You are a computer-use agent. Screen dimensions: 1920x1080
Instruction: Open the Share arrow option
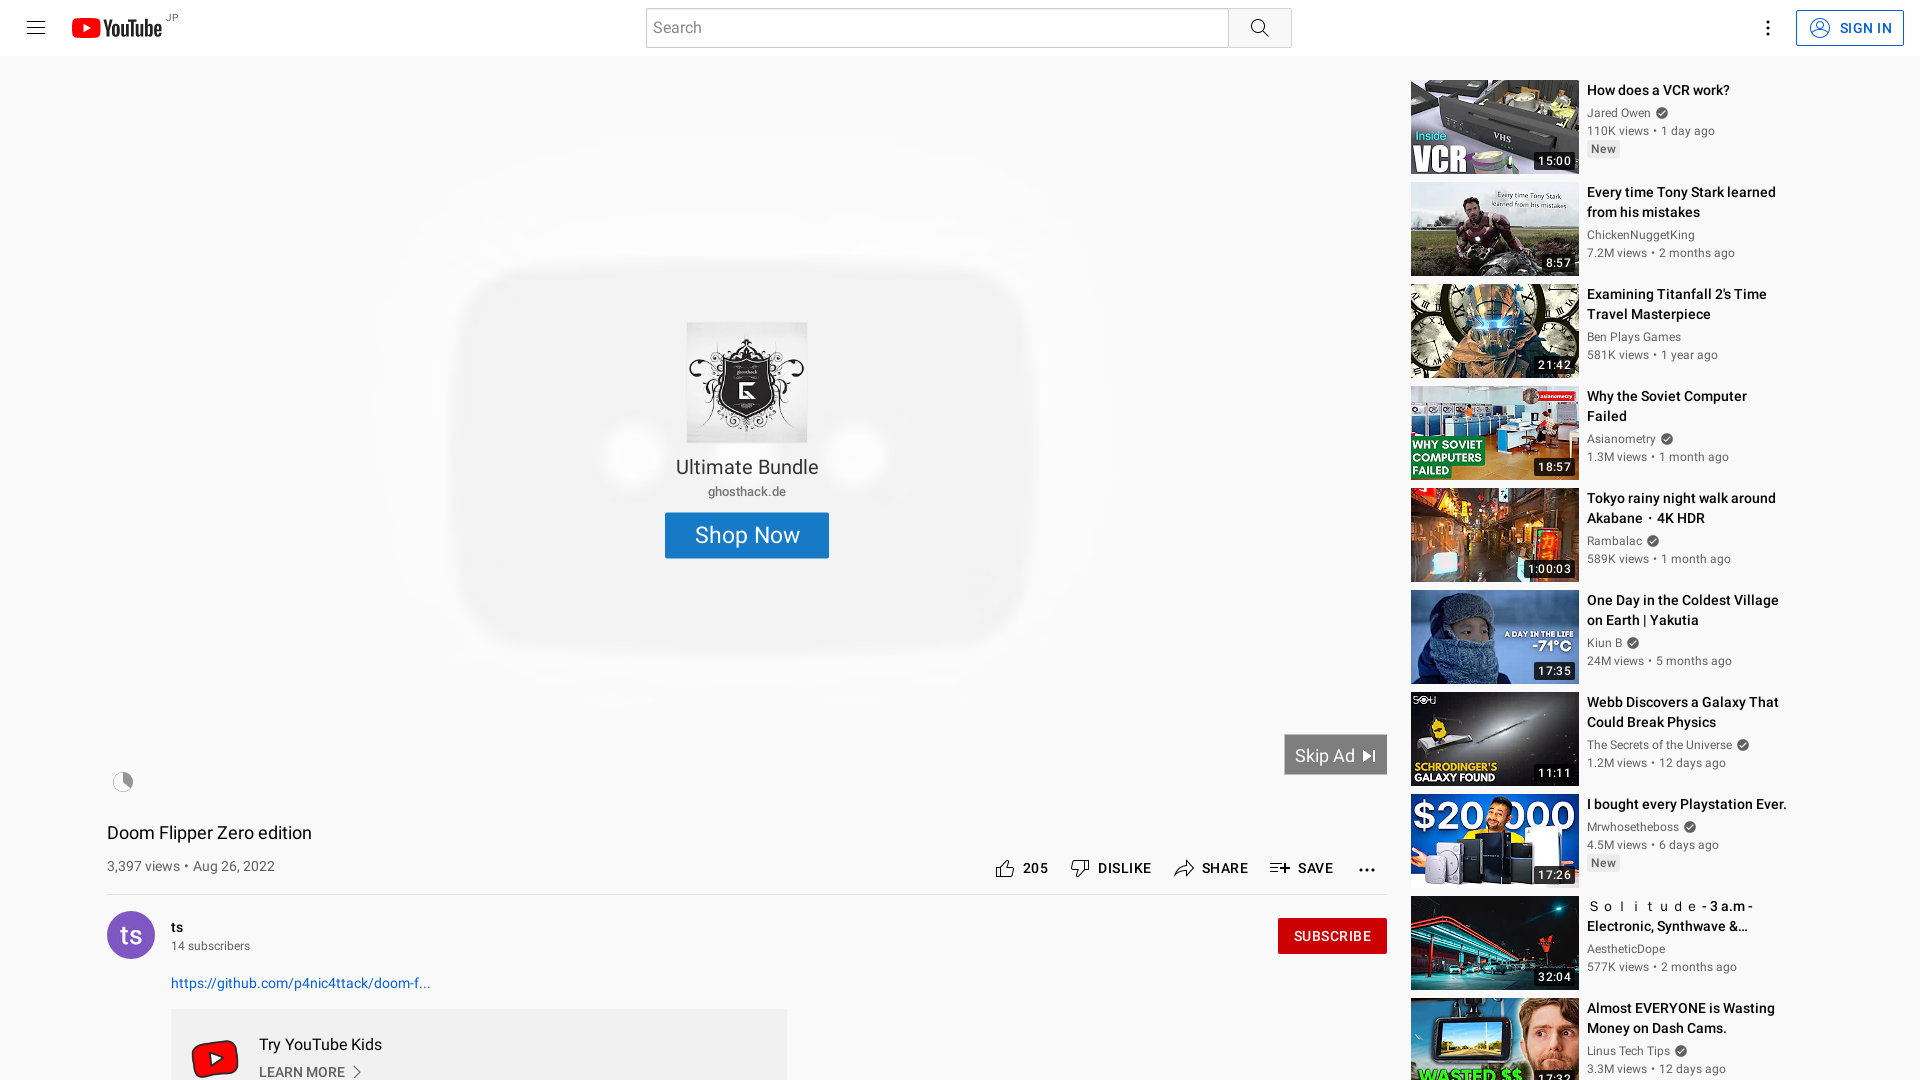tap(1211, 868)
